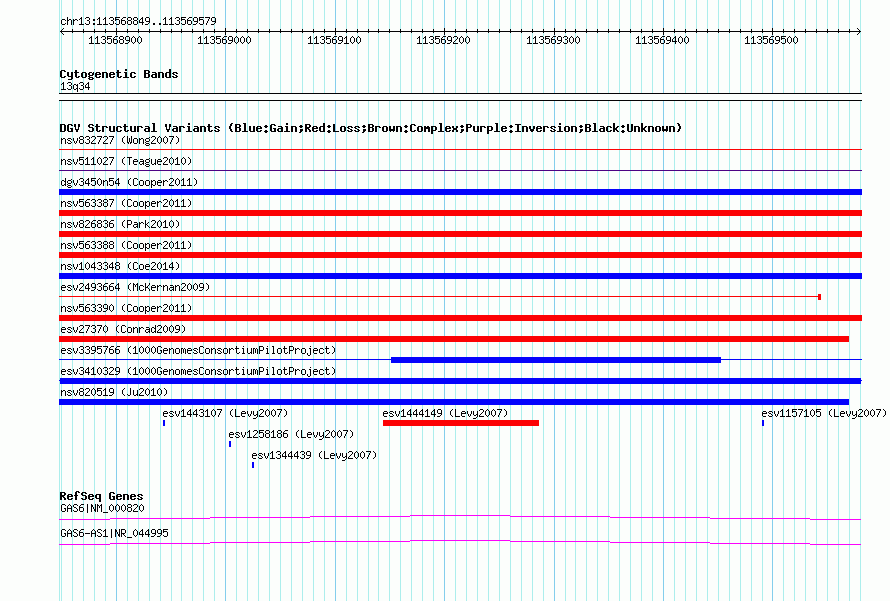Open variant label esv1258186 (Levy2007)

point(291,434)
